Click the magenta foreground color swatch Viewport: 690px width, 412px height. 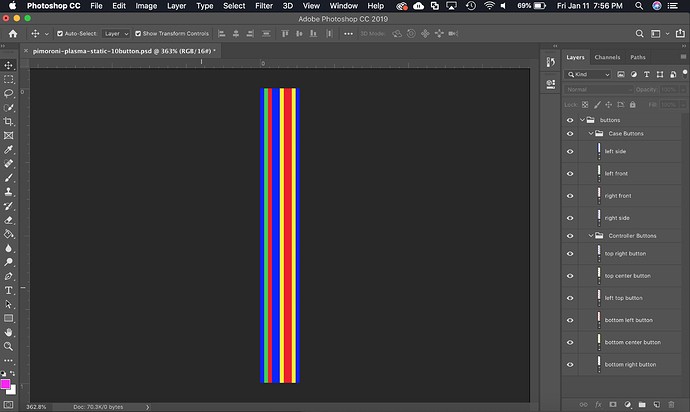(5, 384)
